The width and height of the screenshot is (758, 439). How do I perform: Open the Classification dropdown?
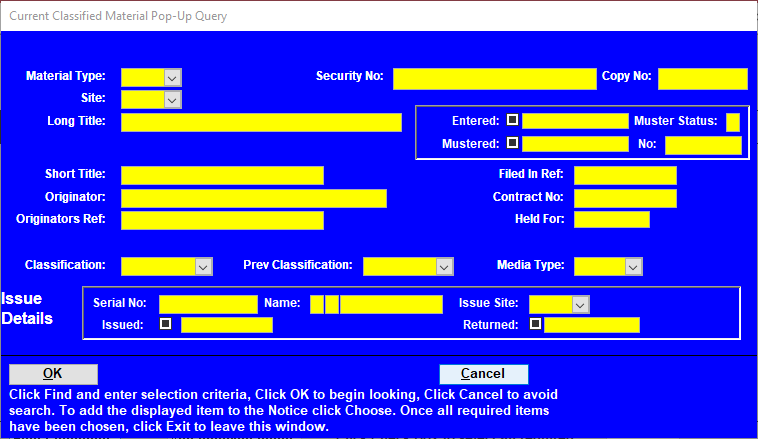coord(204,266)
